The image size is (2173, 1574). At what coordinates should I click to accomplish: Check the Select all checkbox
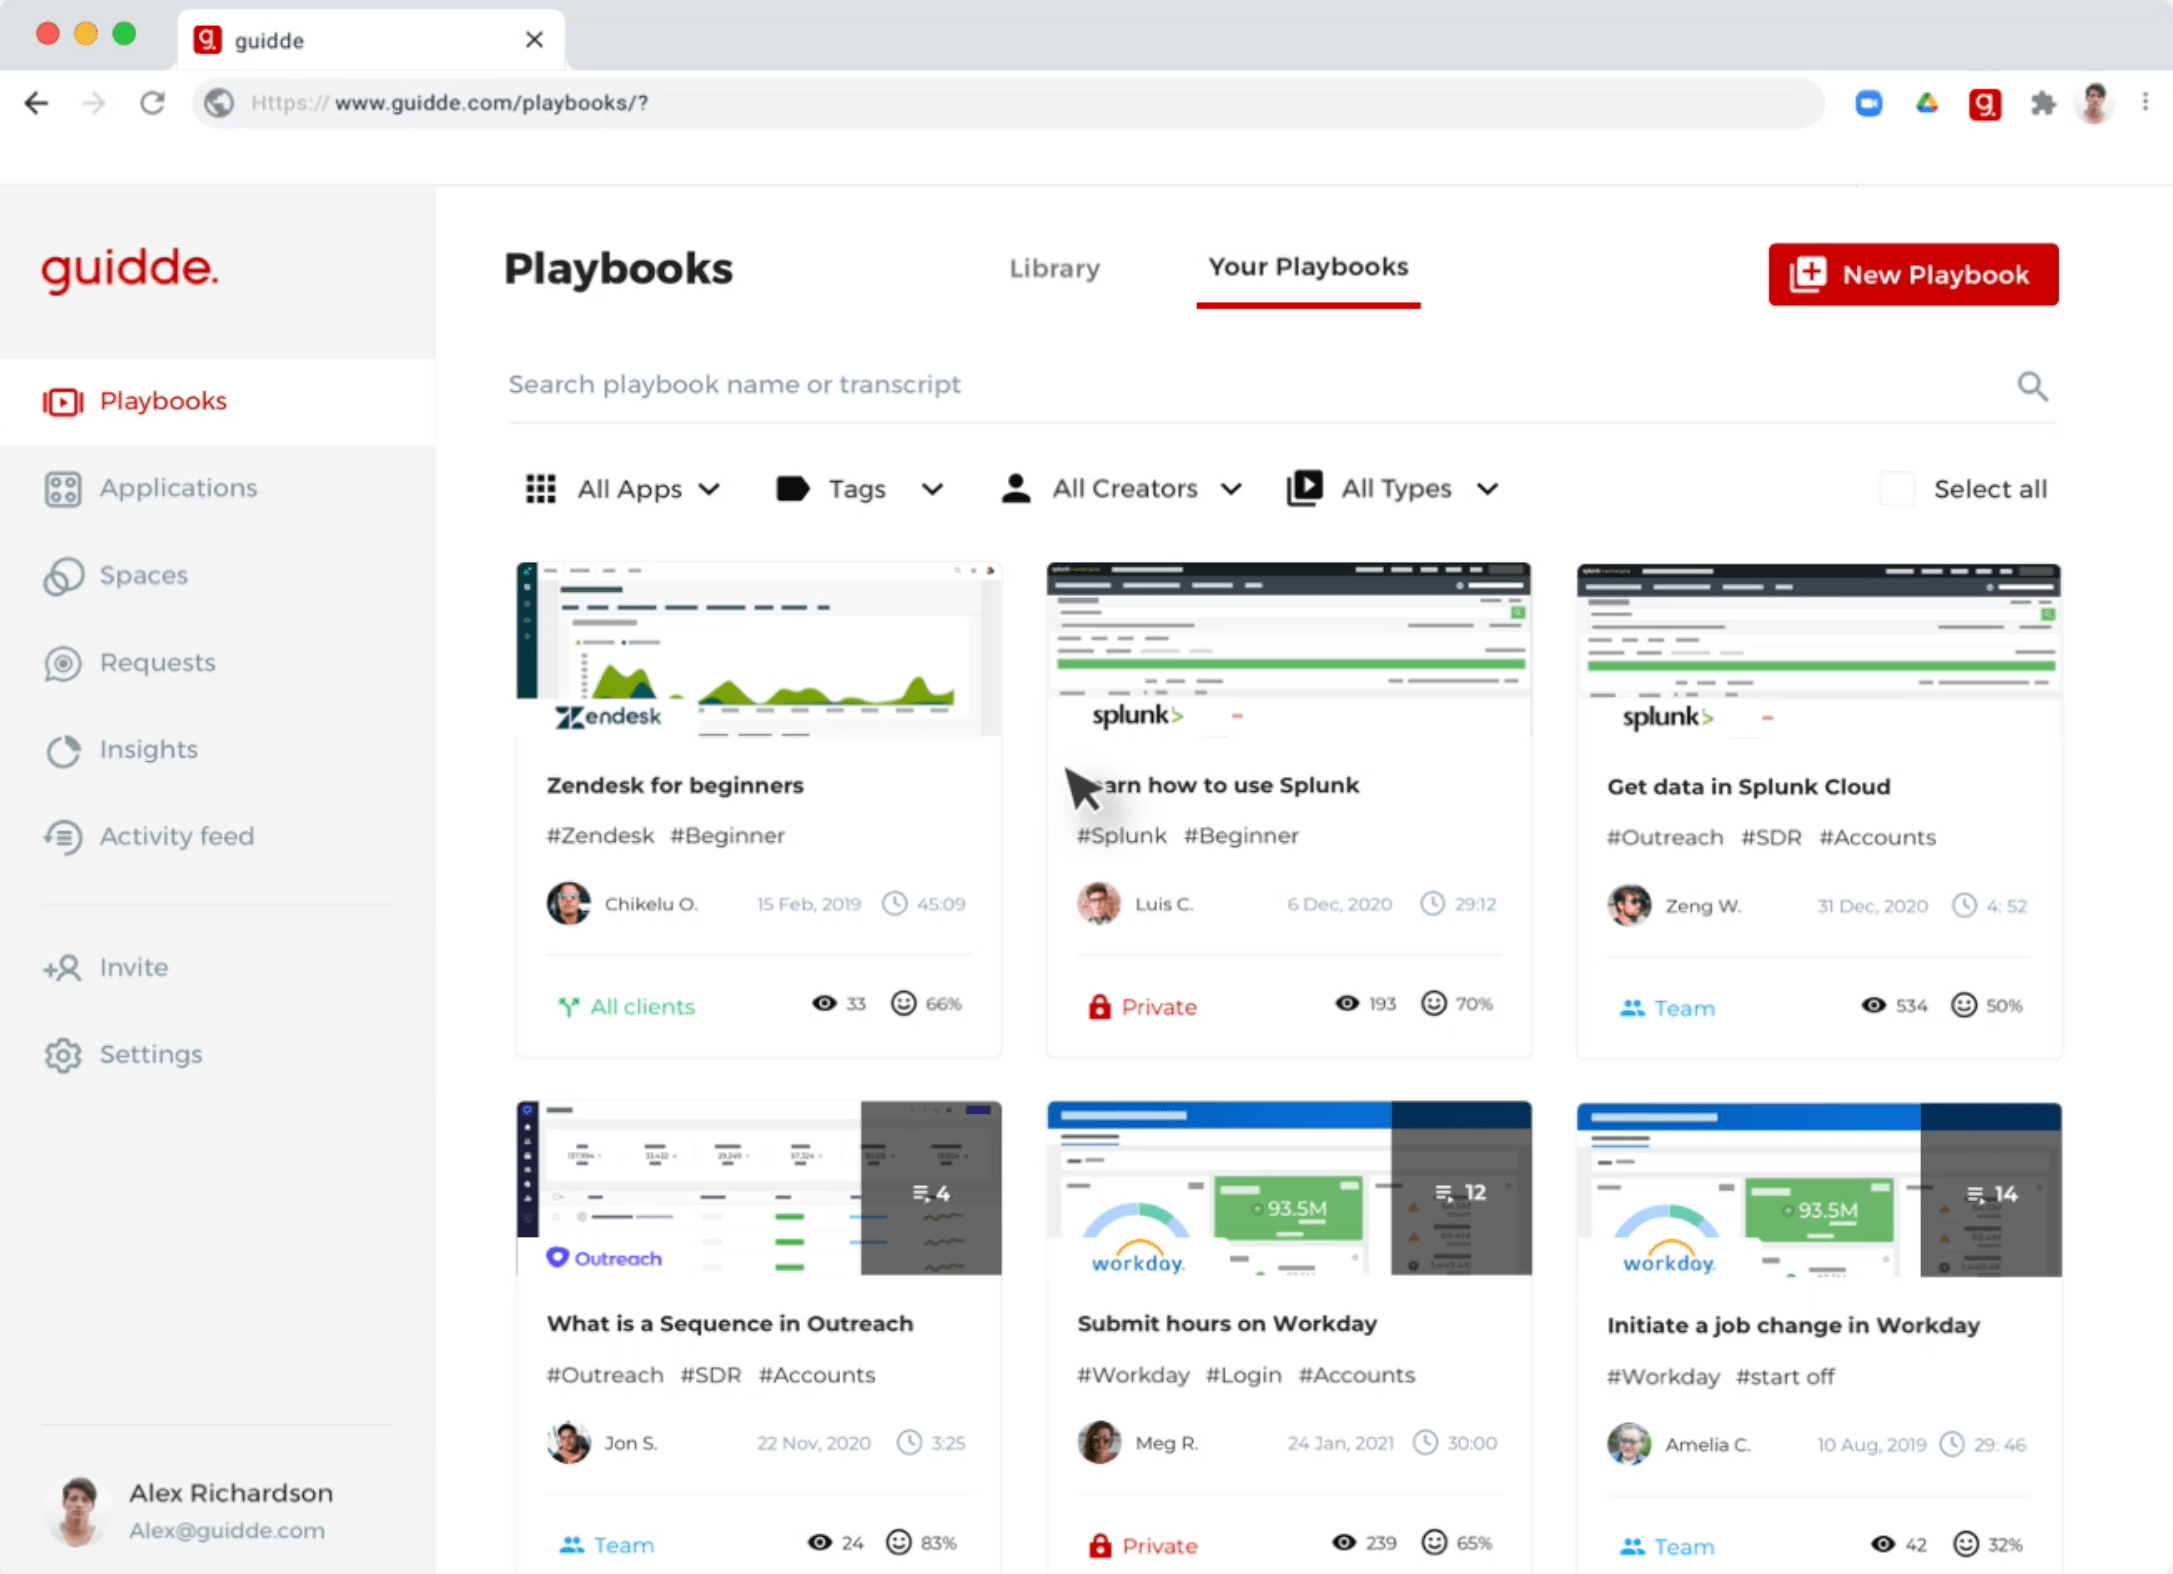click(1896, 489)
